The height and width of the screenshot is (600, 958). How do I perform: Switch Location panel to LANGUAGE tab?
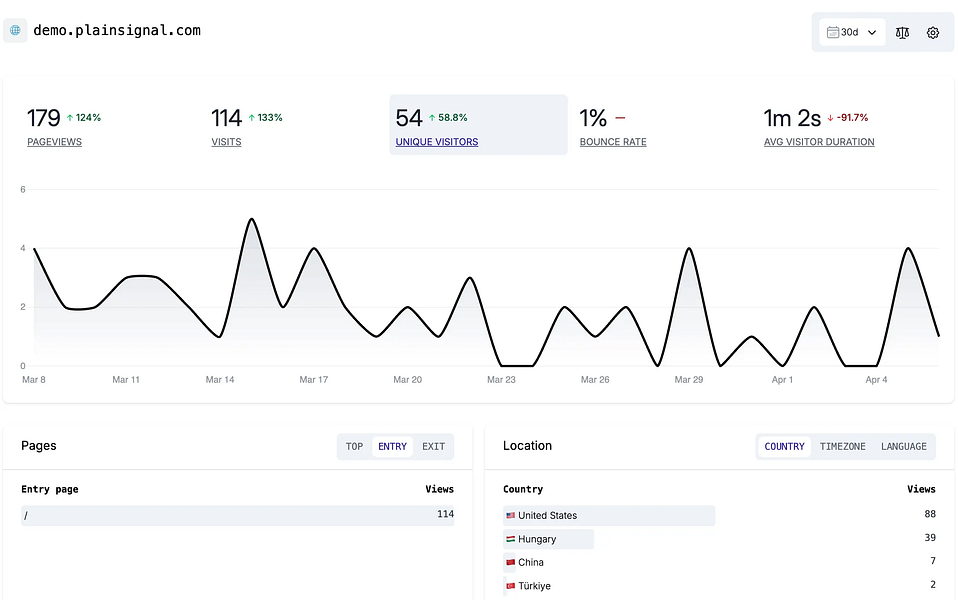[x=904, y=446]
